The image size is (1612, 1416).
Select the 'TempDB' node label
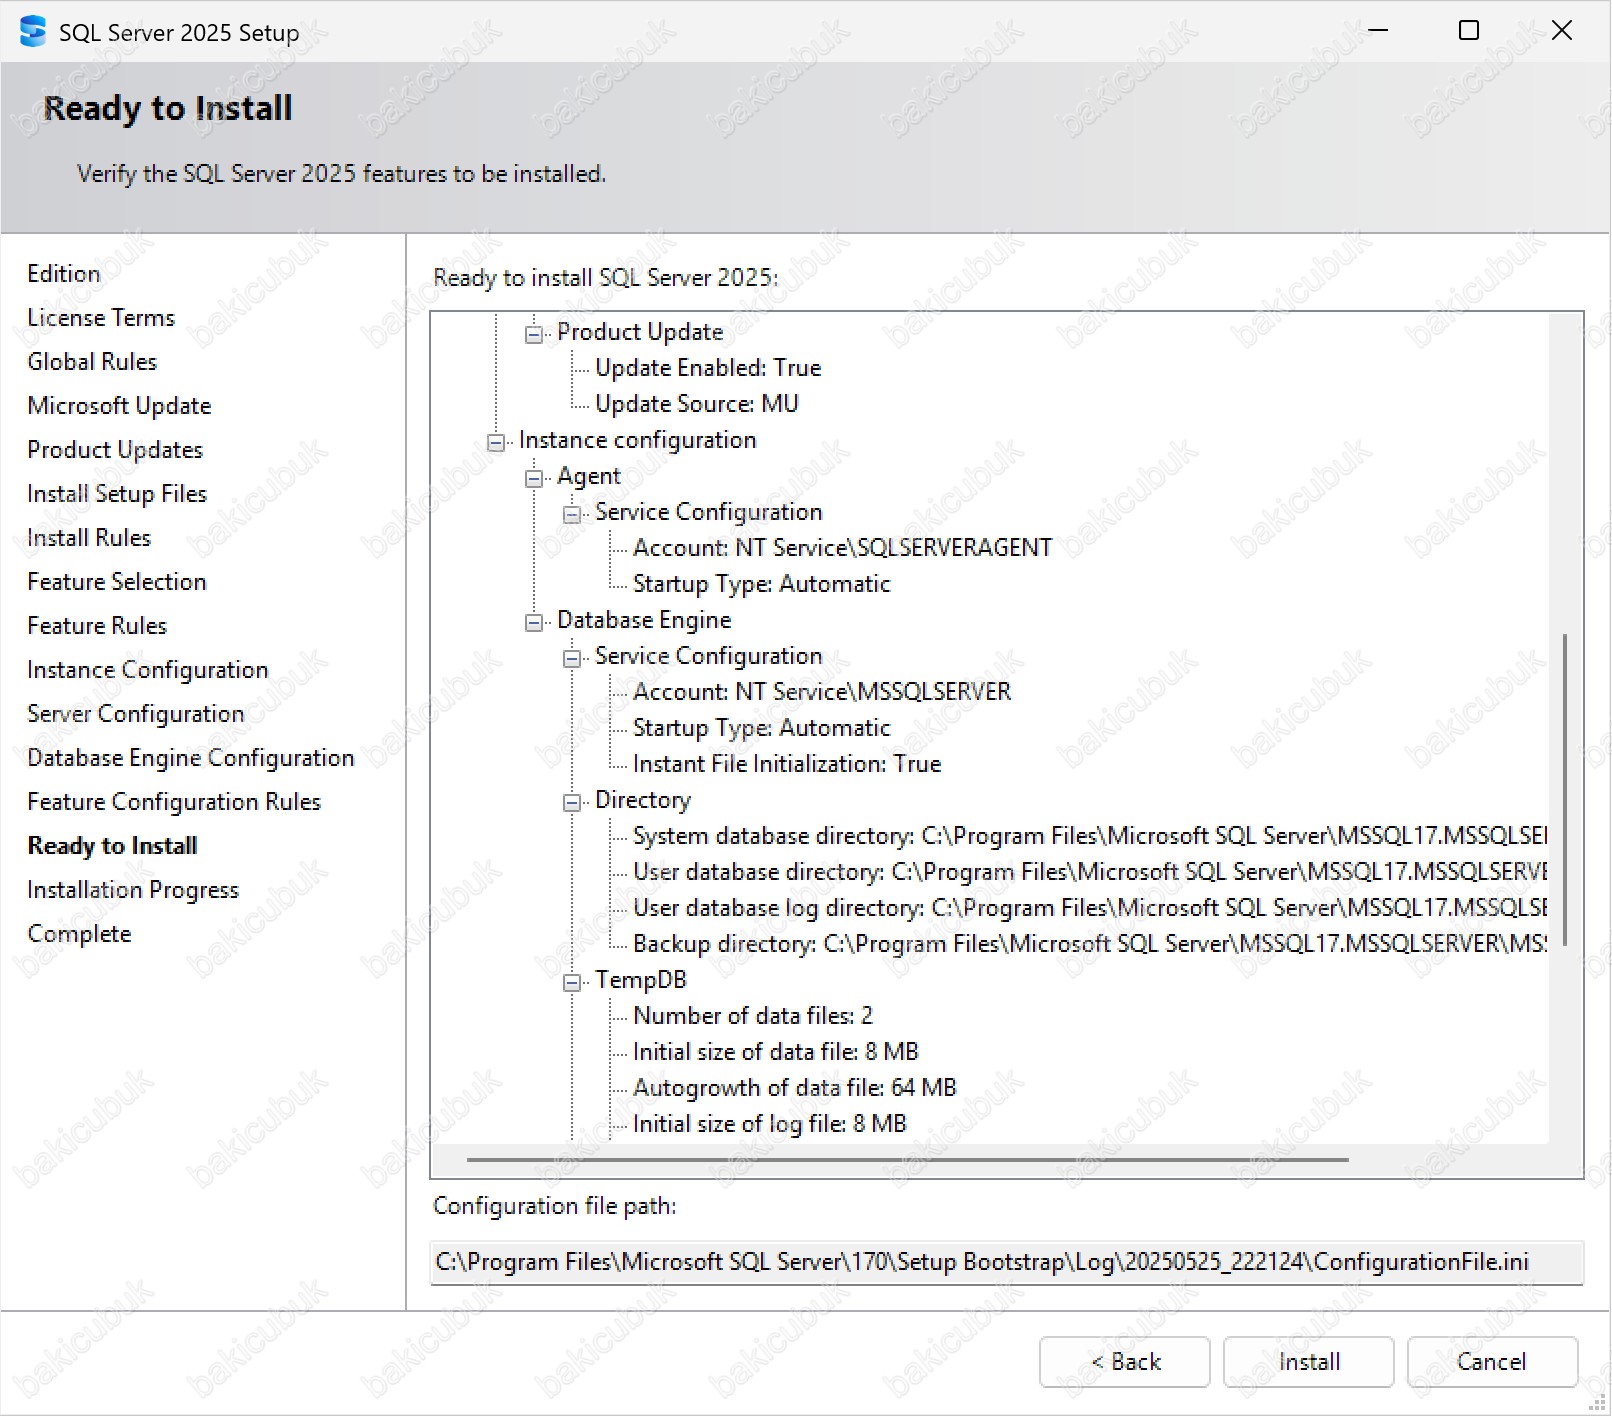tap(641, 980)
